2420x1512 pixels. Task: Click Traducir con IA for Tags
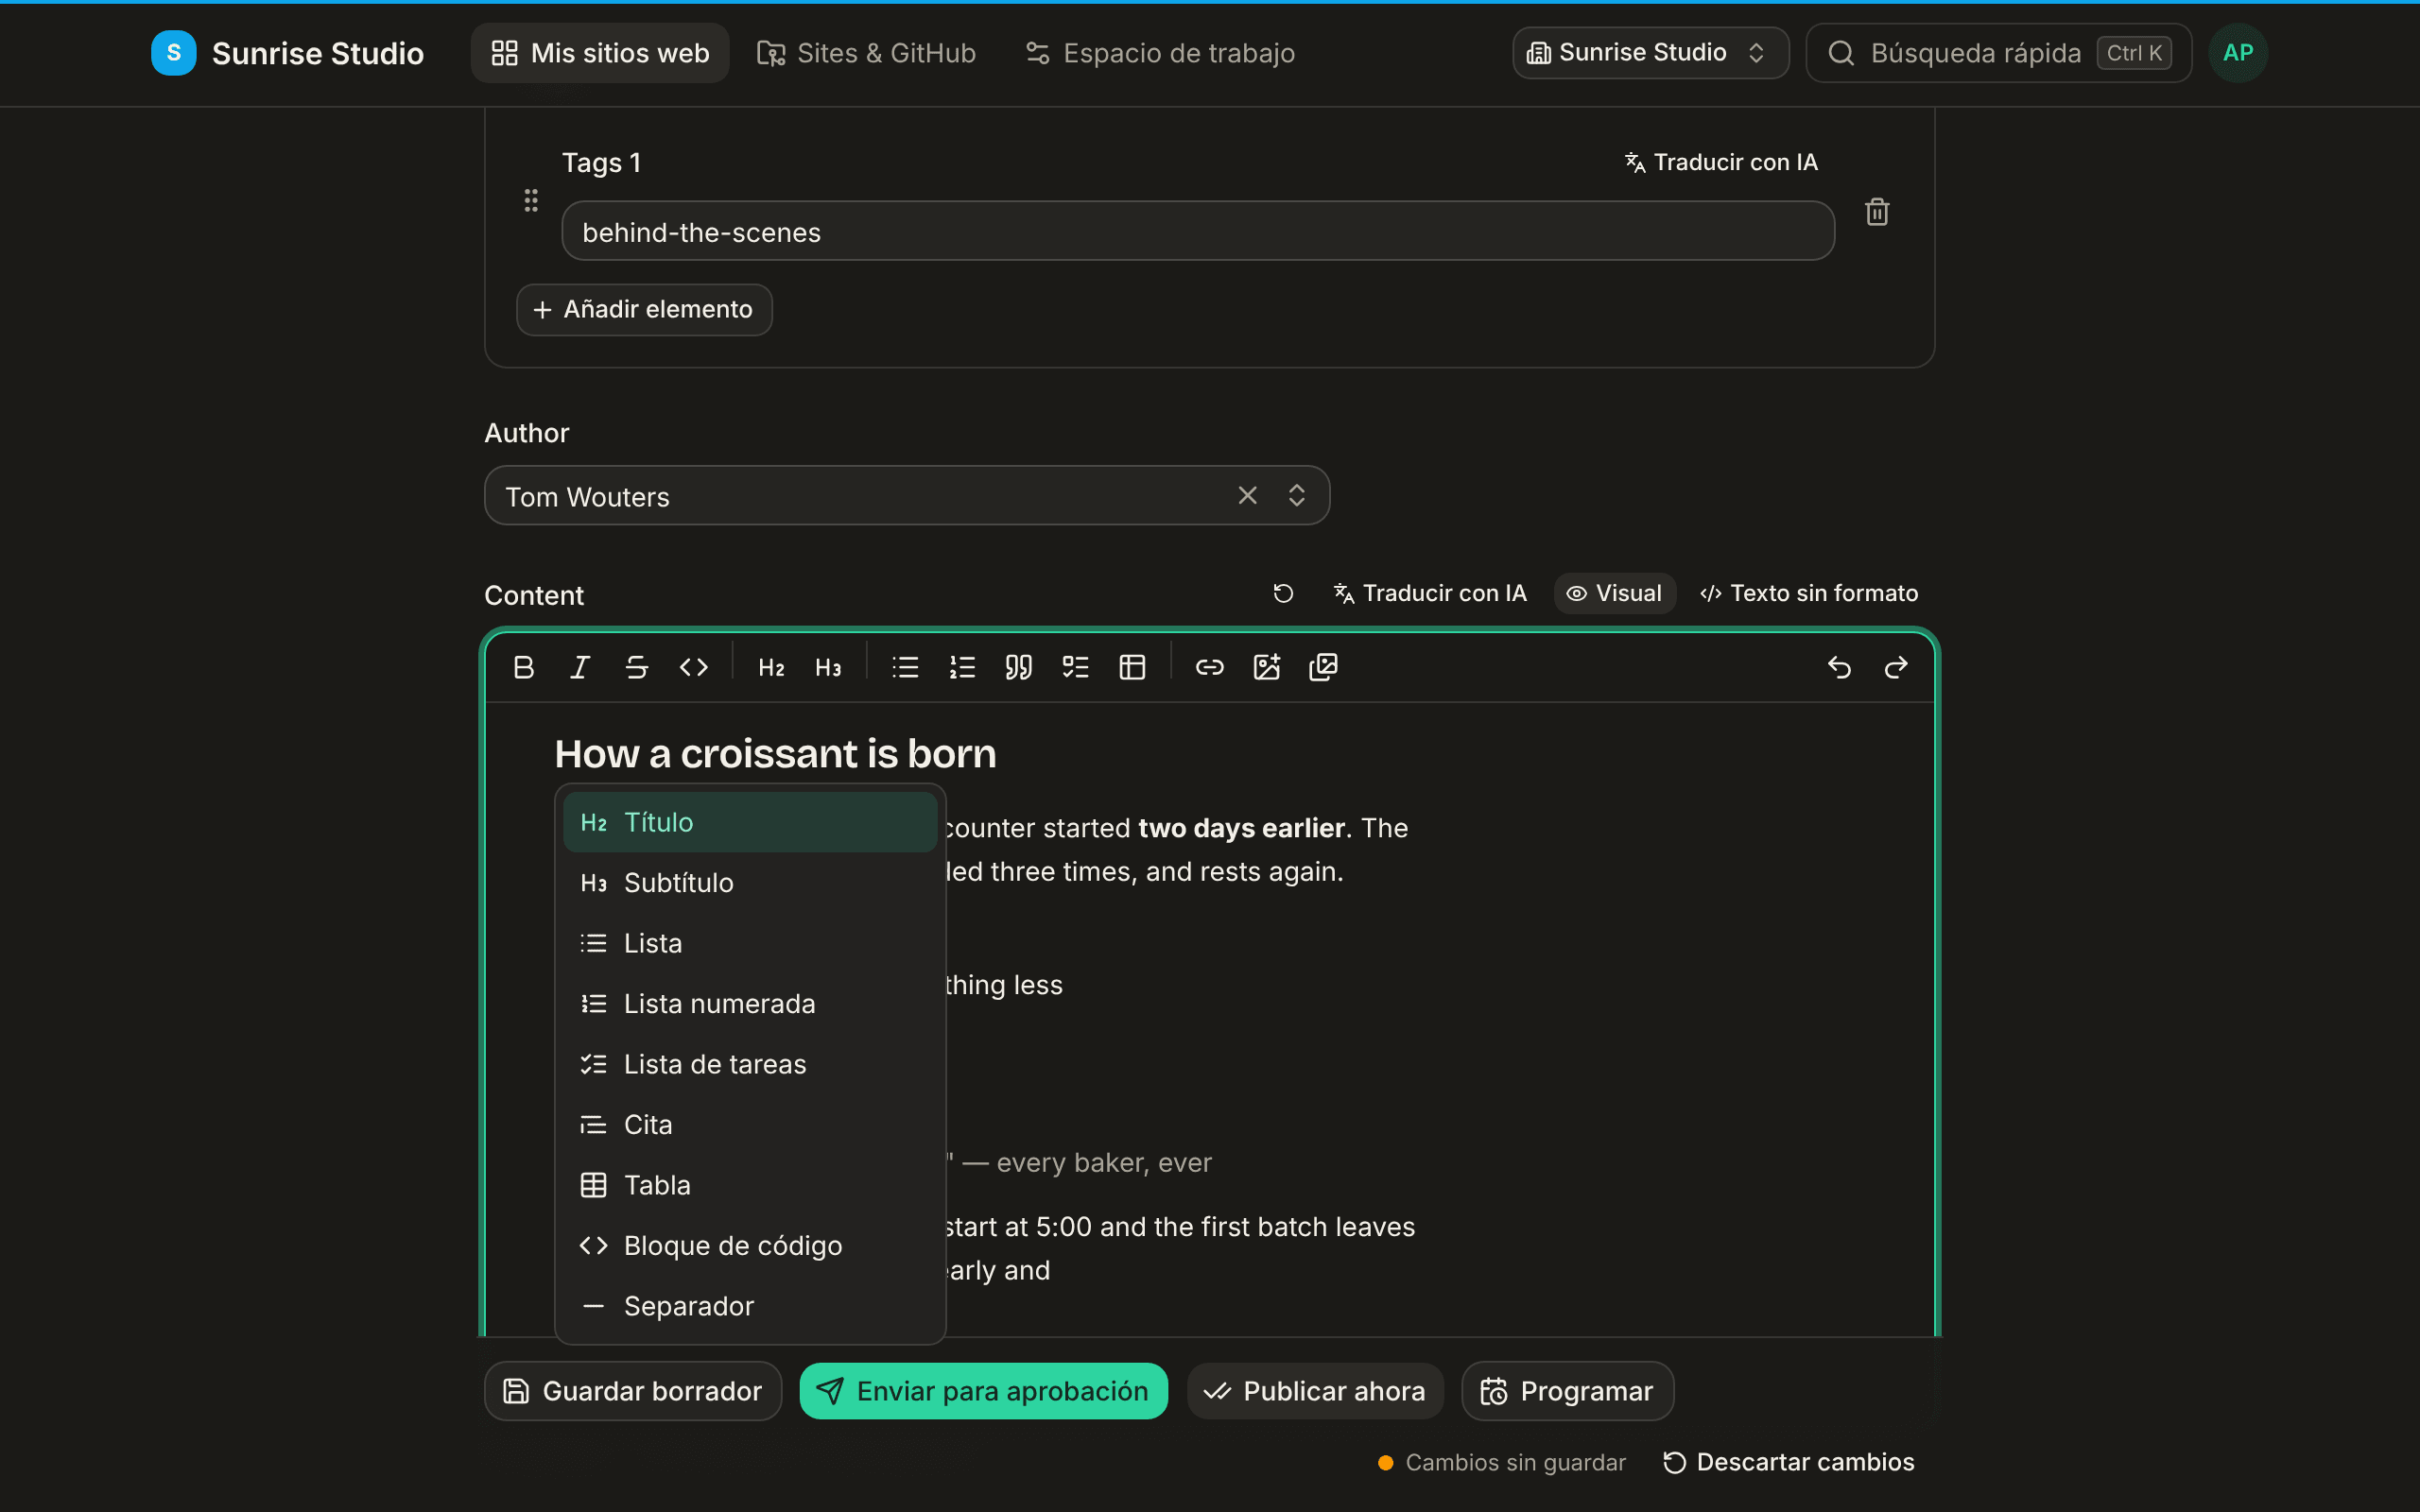tap(1721, 162)
